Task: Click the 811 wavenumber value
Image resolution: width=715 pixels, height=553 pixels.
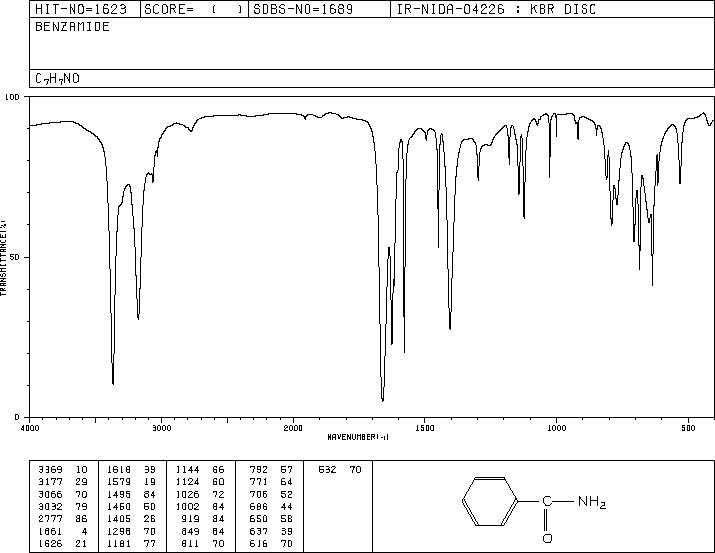Action: (191, 543)
